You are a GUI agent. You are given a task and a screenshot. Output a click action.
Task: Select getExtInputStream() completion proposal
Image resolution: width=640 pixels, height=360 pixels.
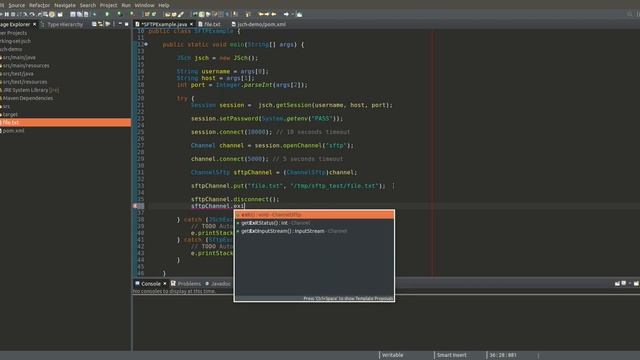click(x=314, y=231)
